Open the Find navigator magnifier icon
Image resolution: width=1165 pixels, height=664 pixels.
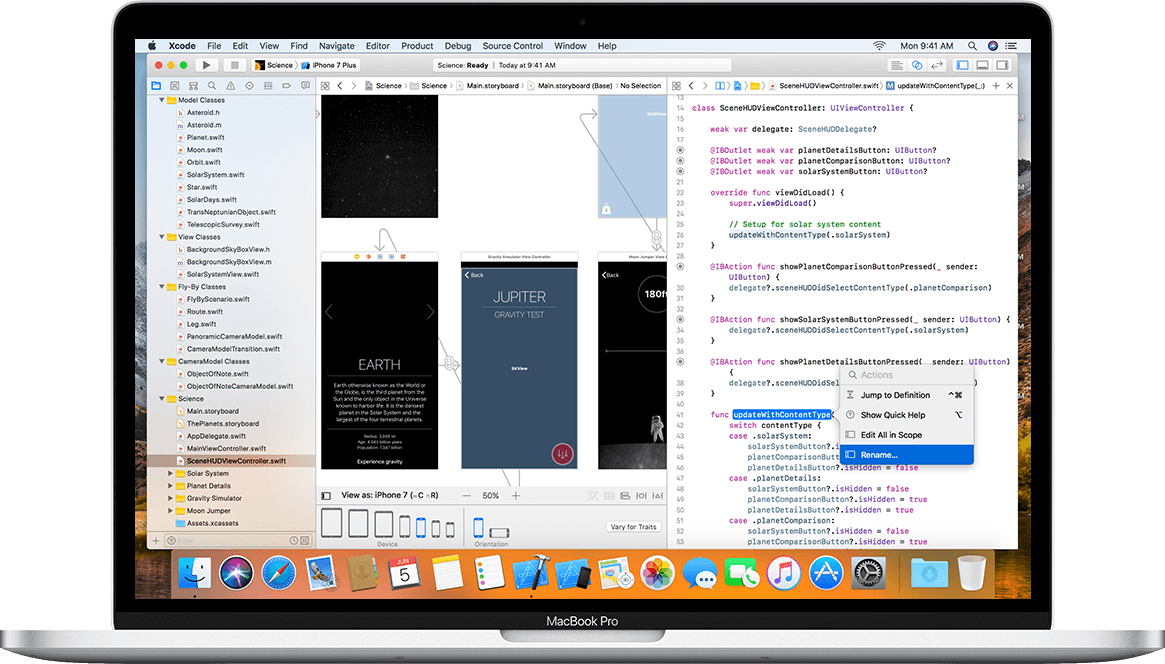click(x=212, y=86)
